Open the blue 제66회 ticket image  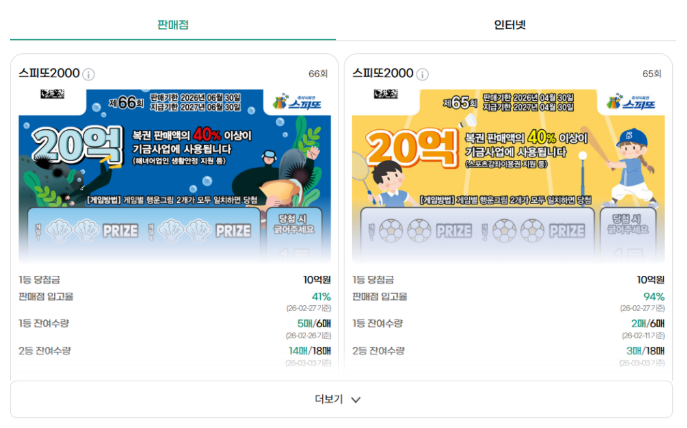pyautogui.click(x=175, y=176)
